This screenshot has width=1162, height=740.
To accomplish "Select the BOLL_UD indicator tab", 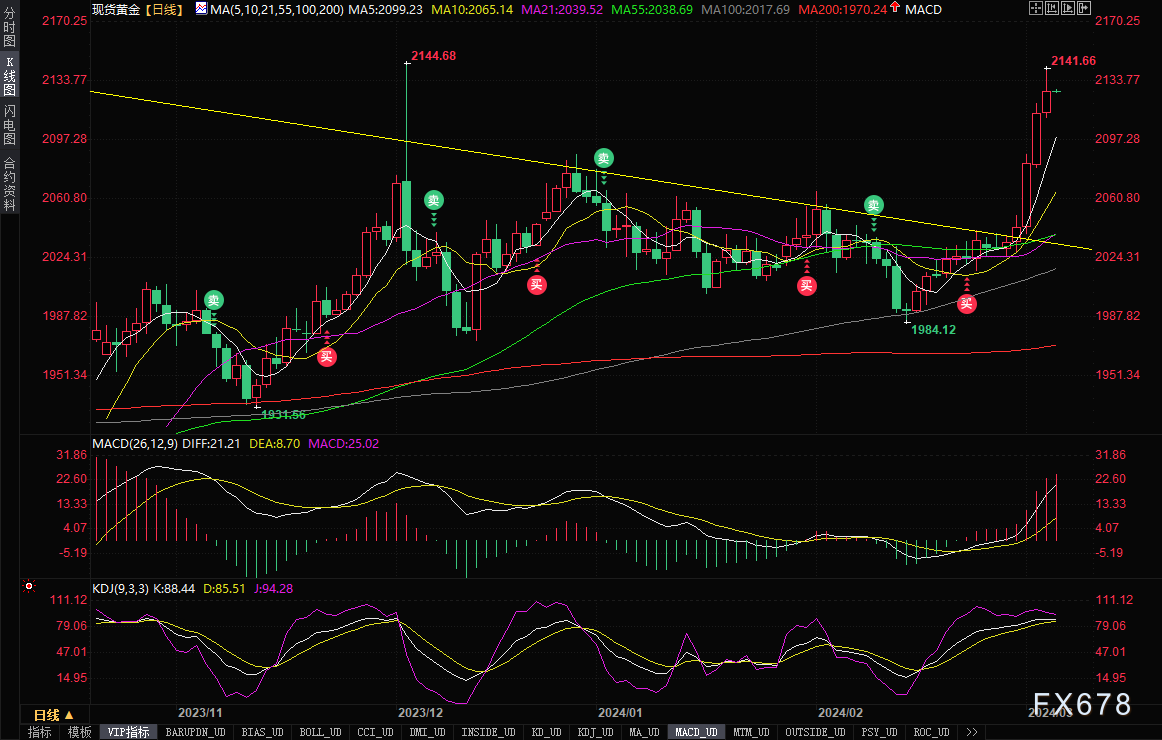I will (x=320, y=732).
